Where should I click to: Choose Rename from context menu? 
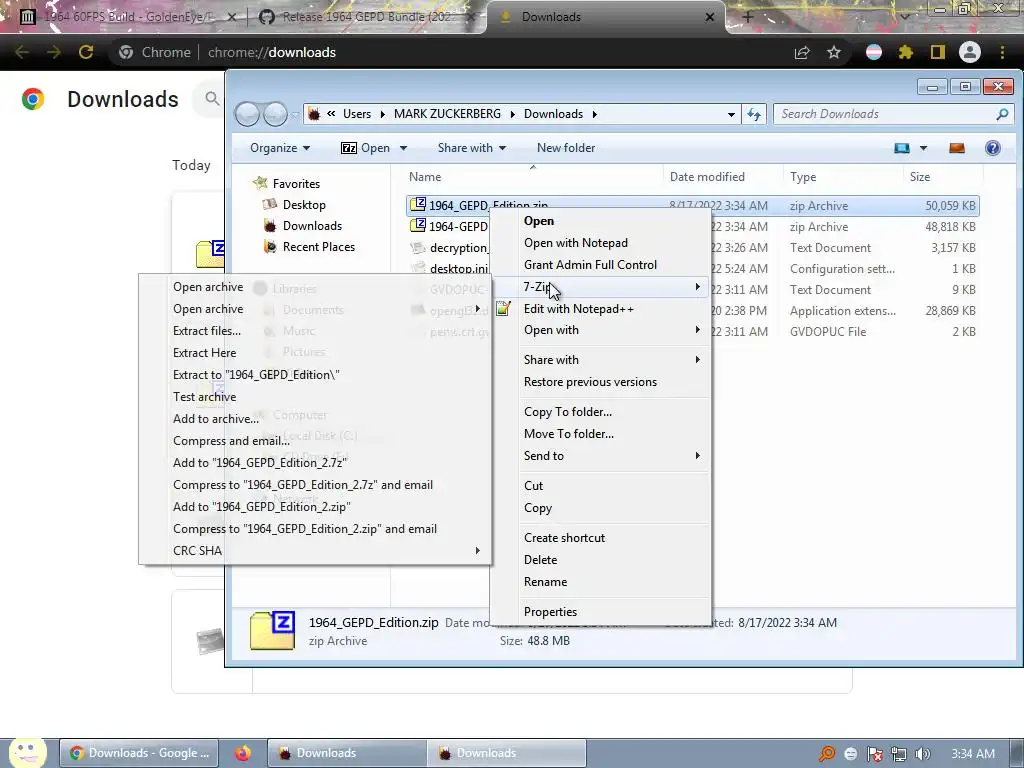pyautogui.click(x=545, y=582)
